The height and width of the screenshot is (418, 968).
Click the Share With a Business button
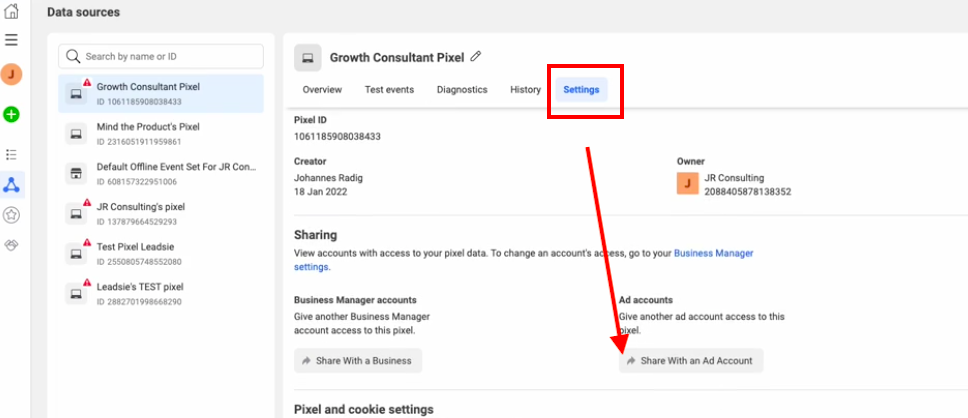point(357,361)
